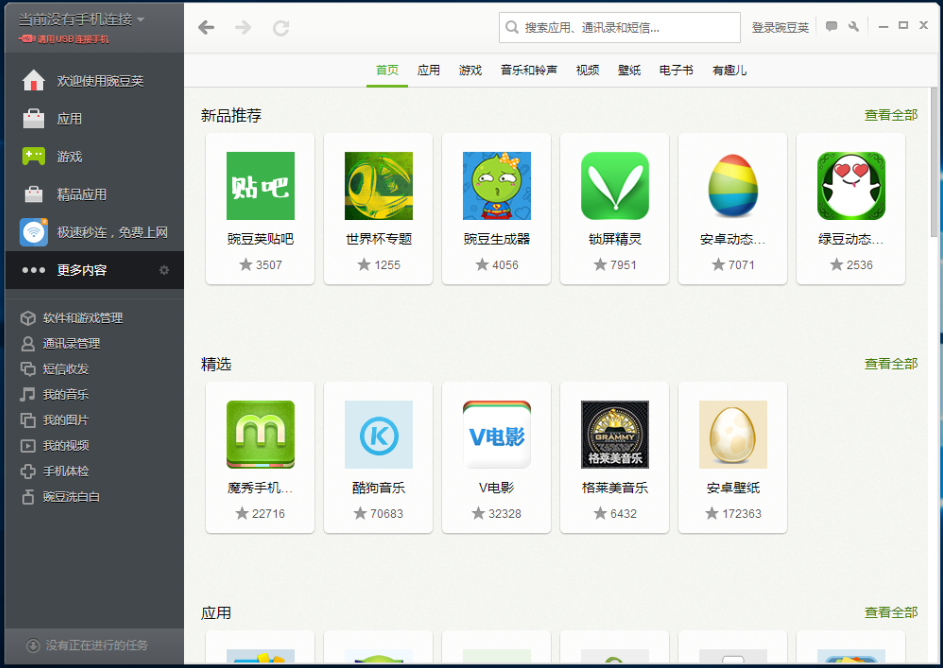Open 通讯录管理 in sidebar
This screenshot has width=943, height=668.
tap(72, 343)
